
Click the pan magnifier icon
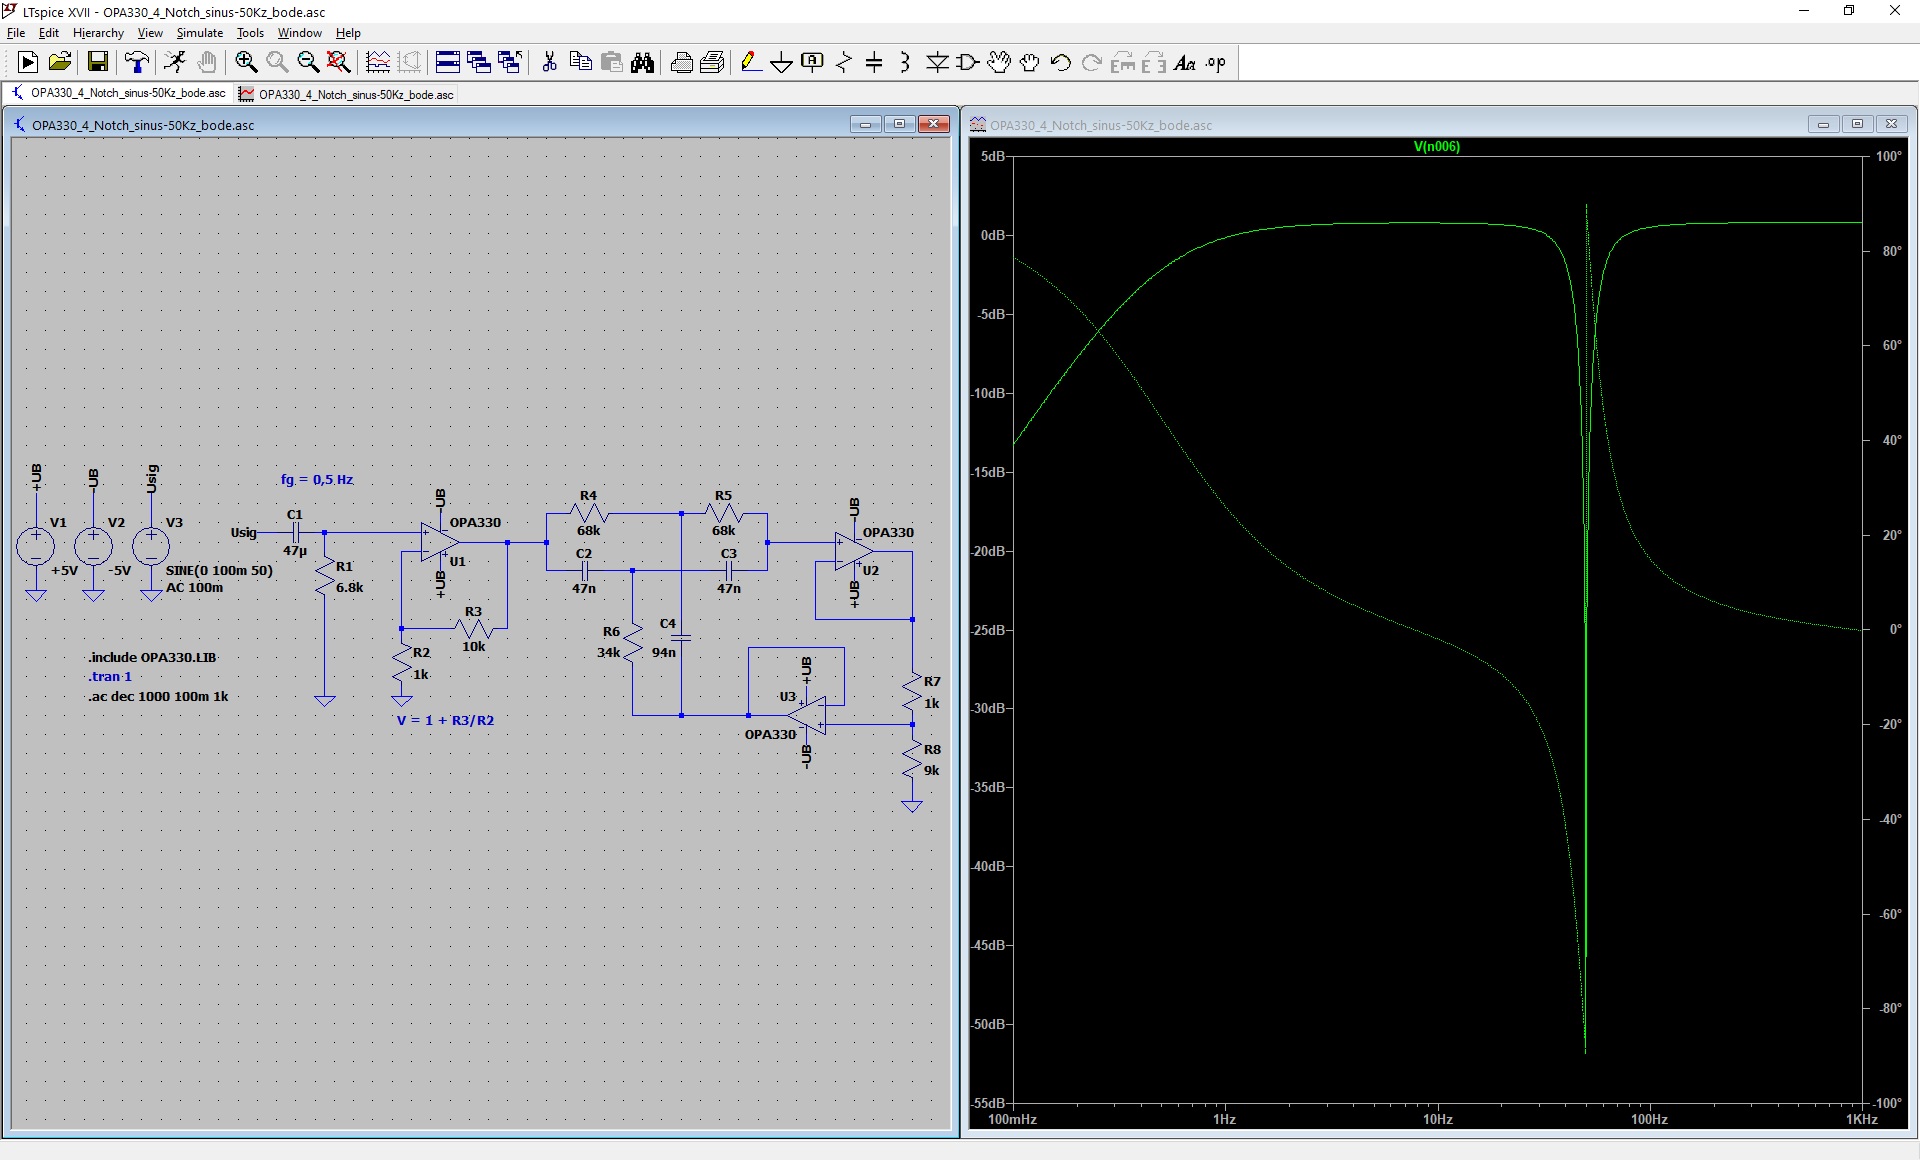(277, 63)
